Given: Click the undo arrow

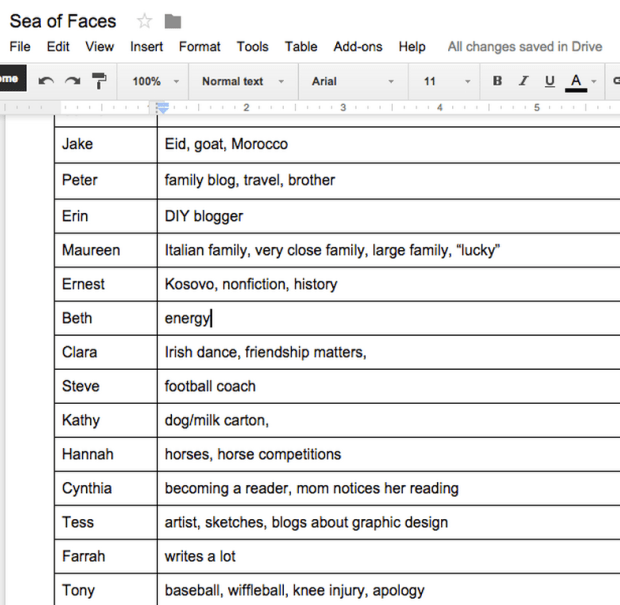Looking at the screenshot, I should pos(46,82).
